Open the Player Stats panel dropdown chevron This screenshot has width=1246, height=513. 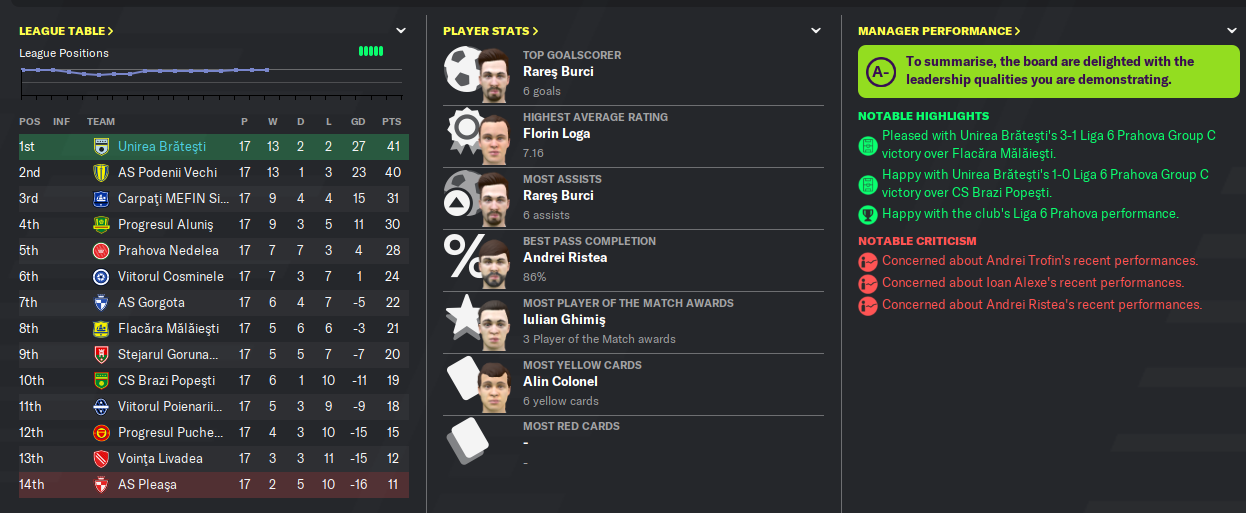[817, 31]
